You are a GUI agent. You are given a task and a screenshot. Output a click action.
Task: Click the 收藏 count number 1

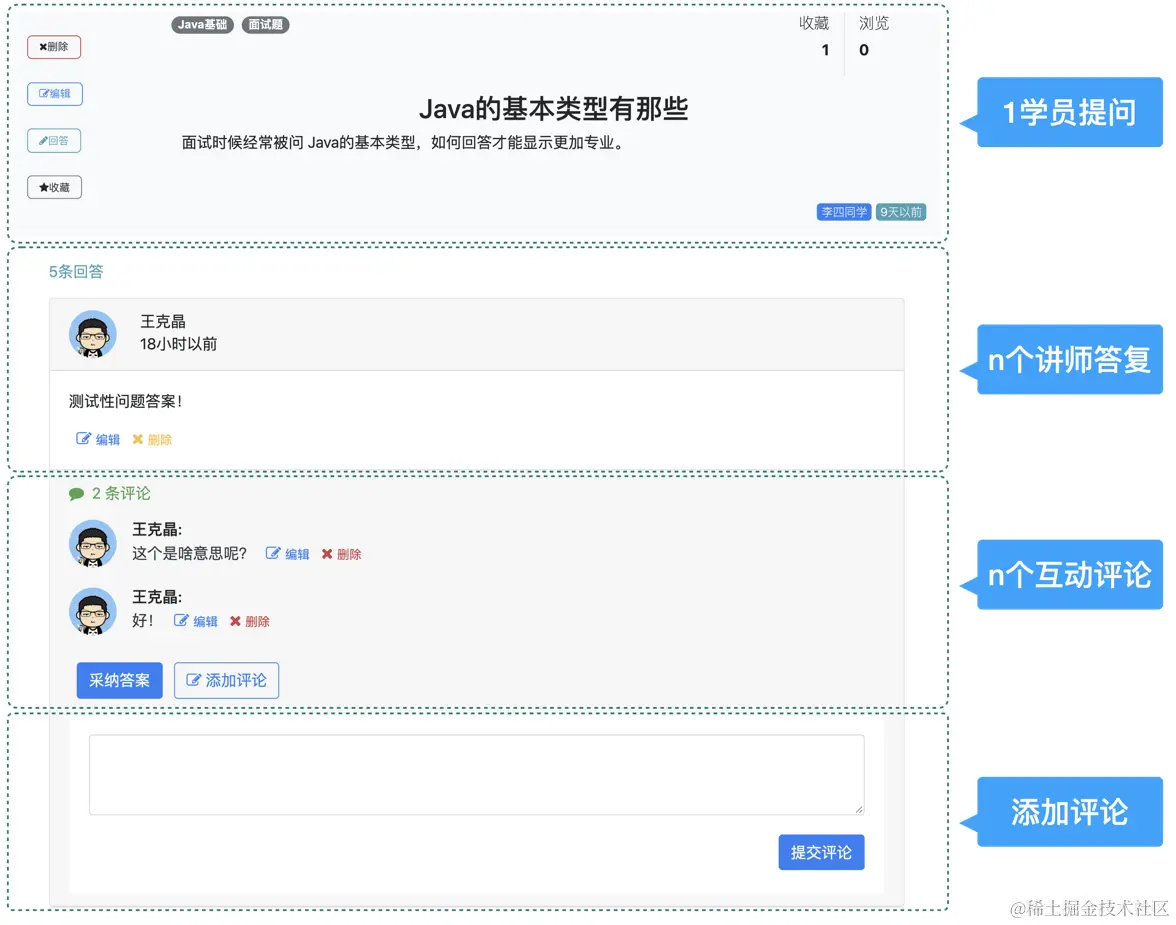[x=825, y=49]
